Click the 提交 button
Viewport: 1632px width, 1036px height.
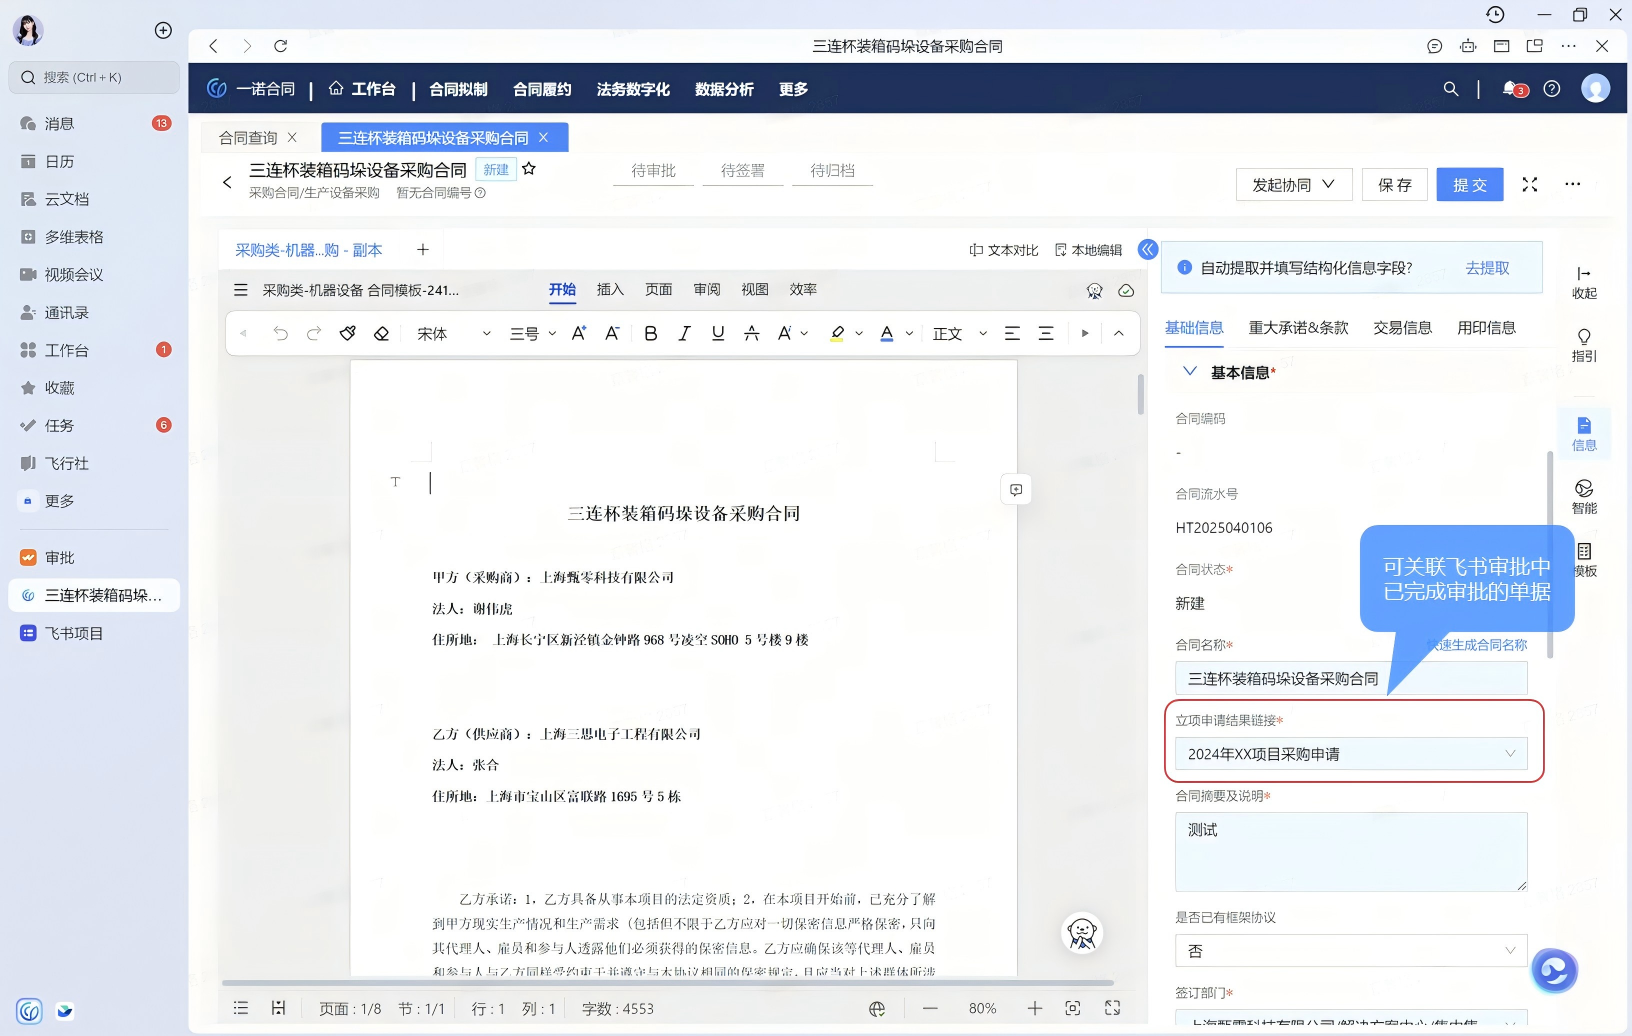[x=1469, y=185]
